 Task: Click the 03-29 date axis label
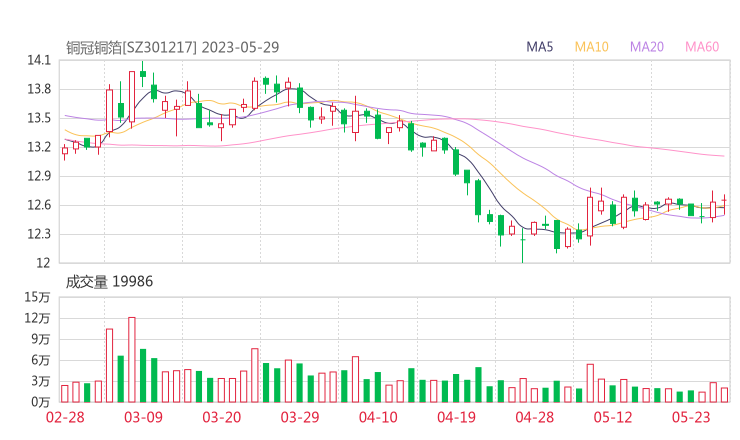click(300, 417)
